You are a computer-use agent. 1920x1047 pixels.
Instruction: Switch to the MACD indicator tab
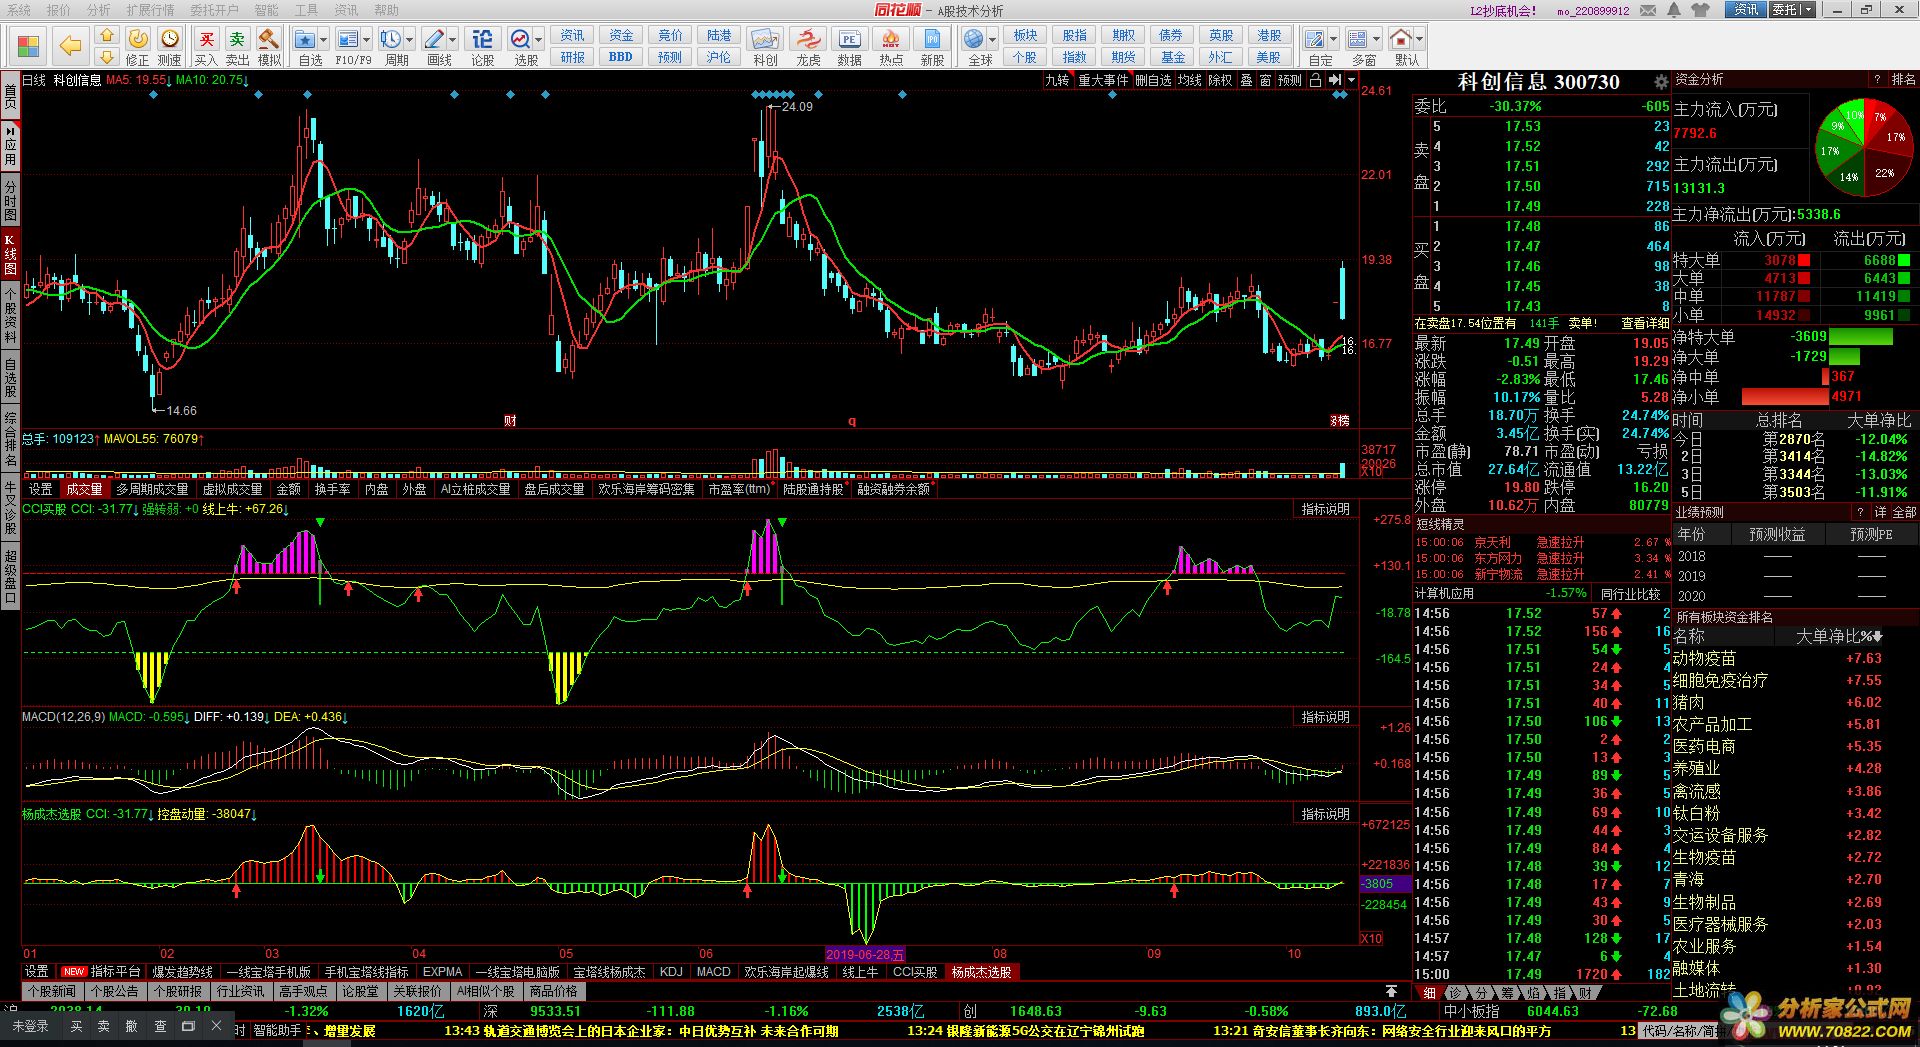tap(713, 972)
